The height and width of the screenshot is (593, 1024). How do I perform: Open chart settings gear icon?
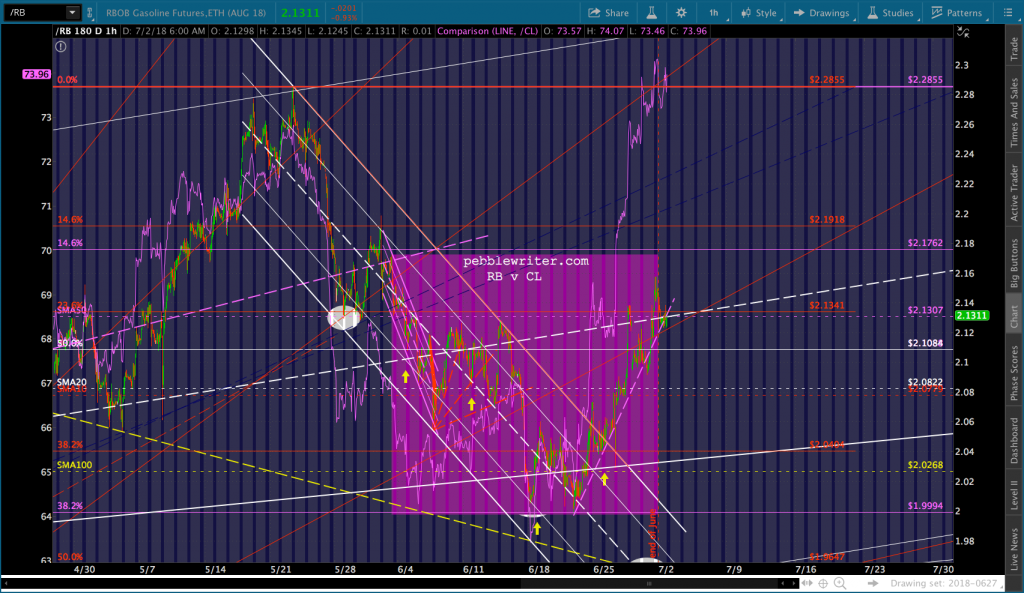[x=681, y=12]
